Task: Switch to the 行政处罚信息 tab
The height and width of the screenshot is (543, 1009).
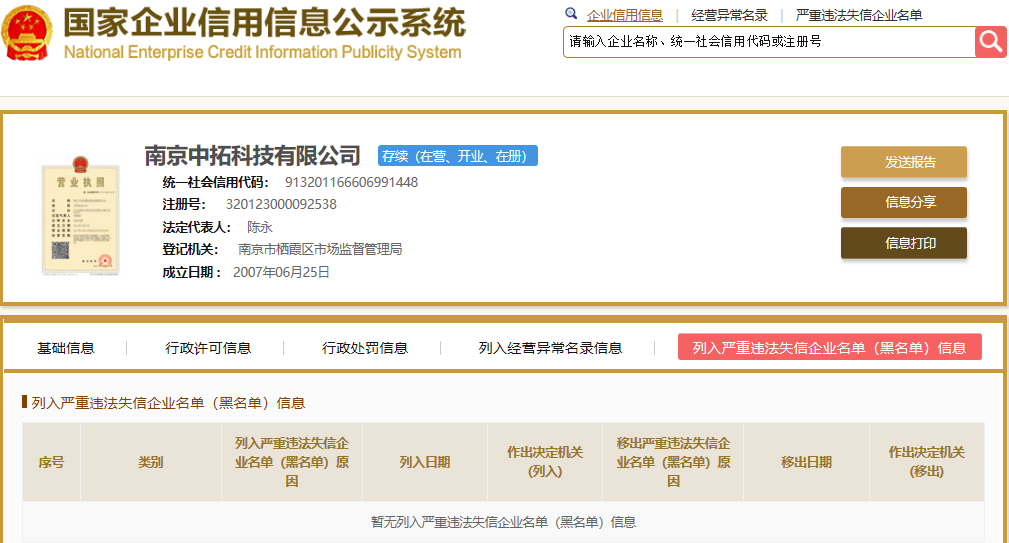Action: tap(365, 348)
